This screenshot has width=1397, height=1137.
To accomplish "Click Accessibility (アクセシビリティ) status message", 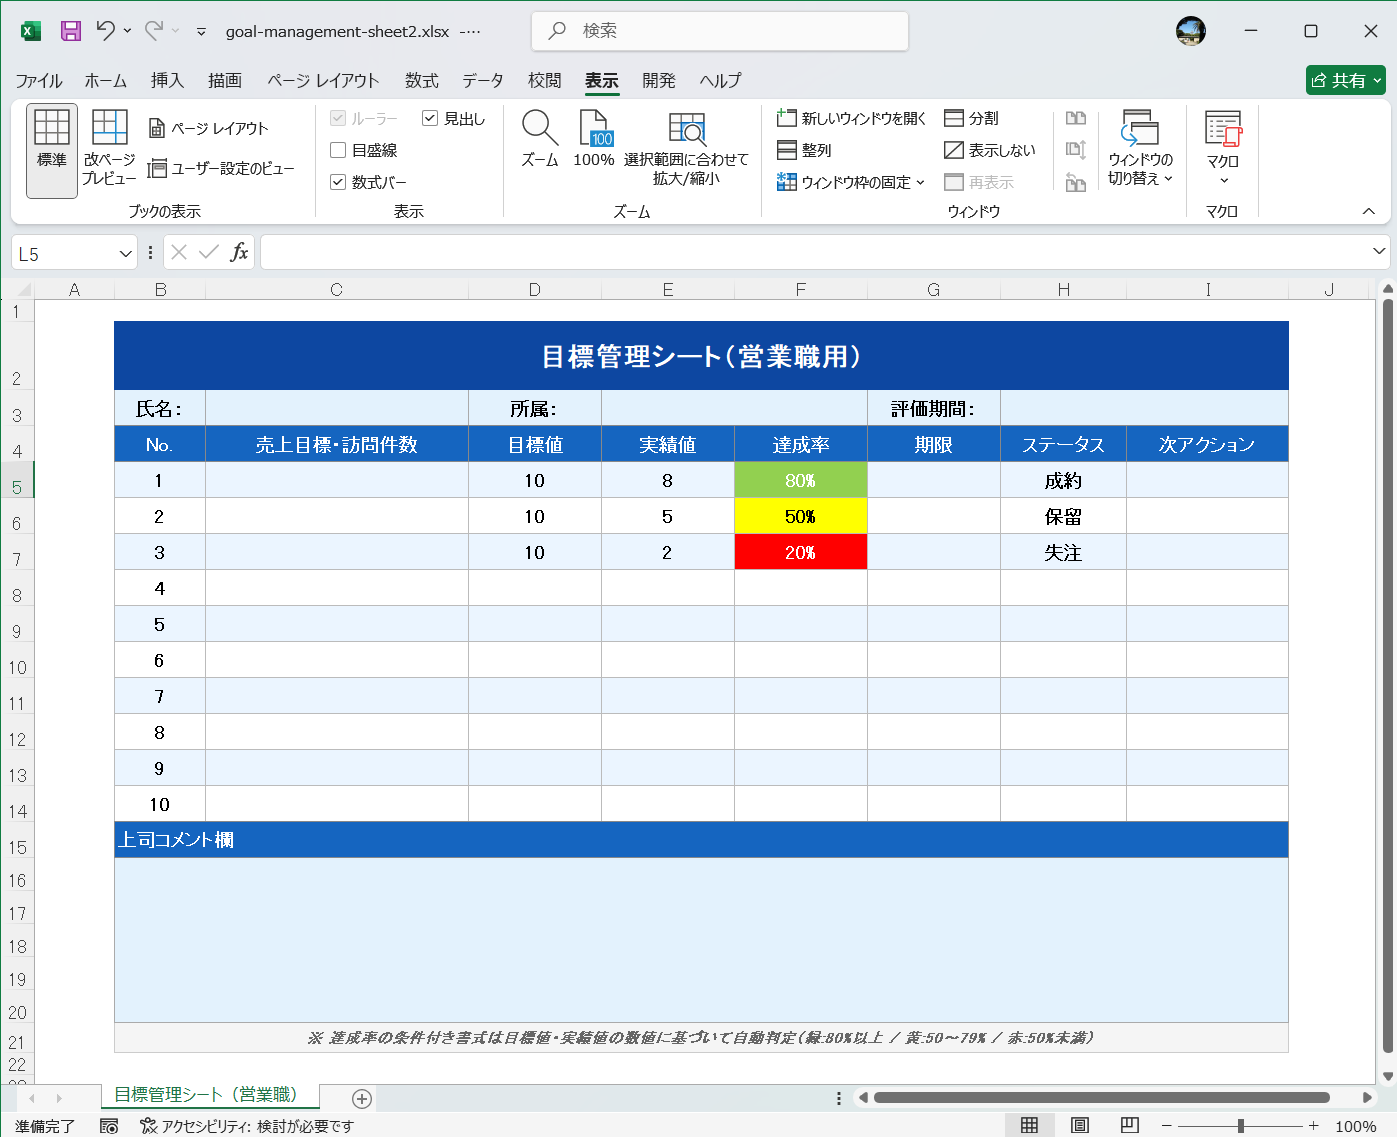I will pyautogui.click(x=247, y=1126).
